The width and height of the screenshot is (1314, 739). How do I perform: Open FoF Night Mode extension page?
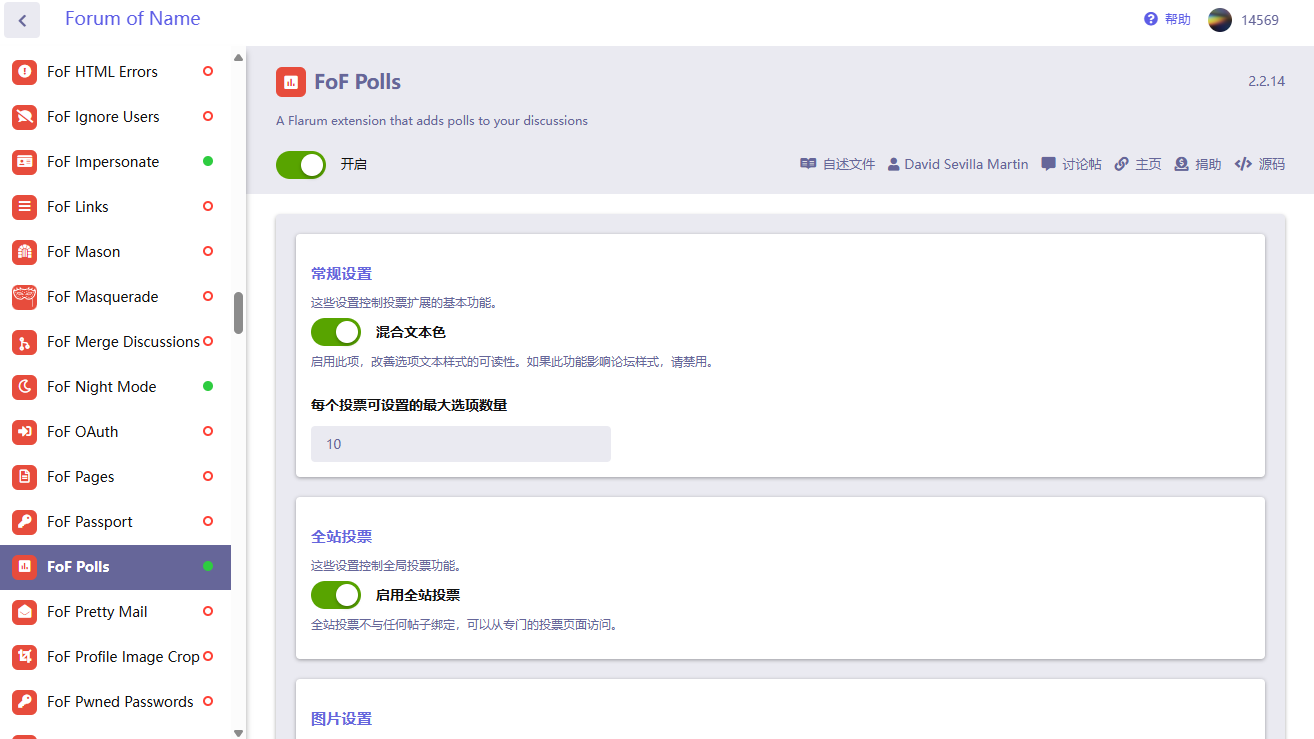115,387
